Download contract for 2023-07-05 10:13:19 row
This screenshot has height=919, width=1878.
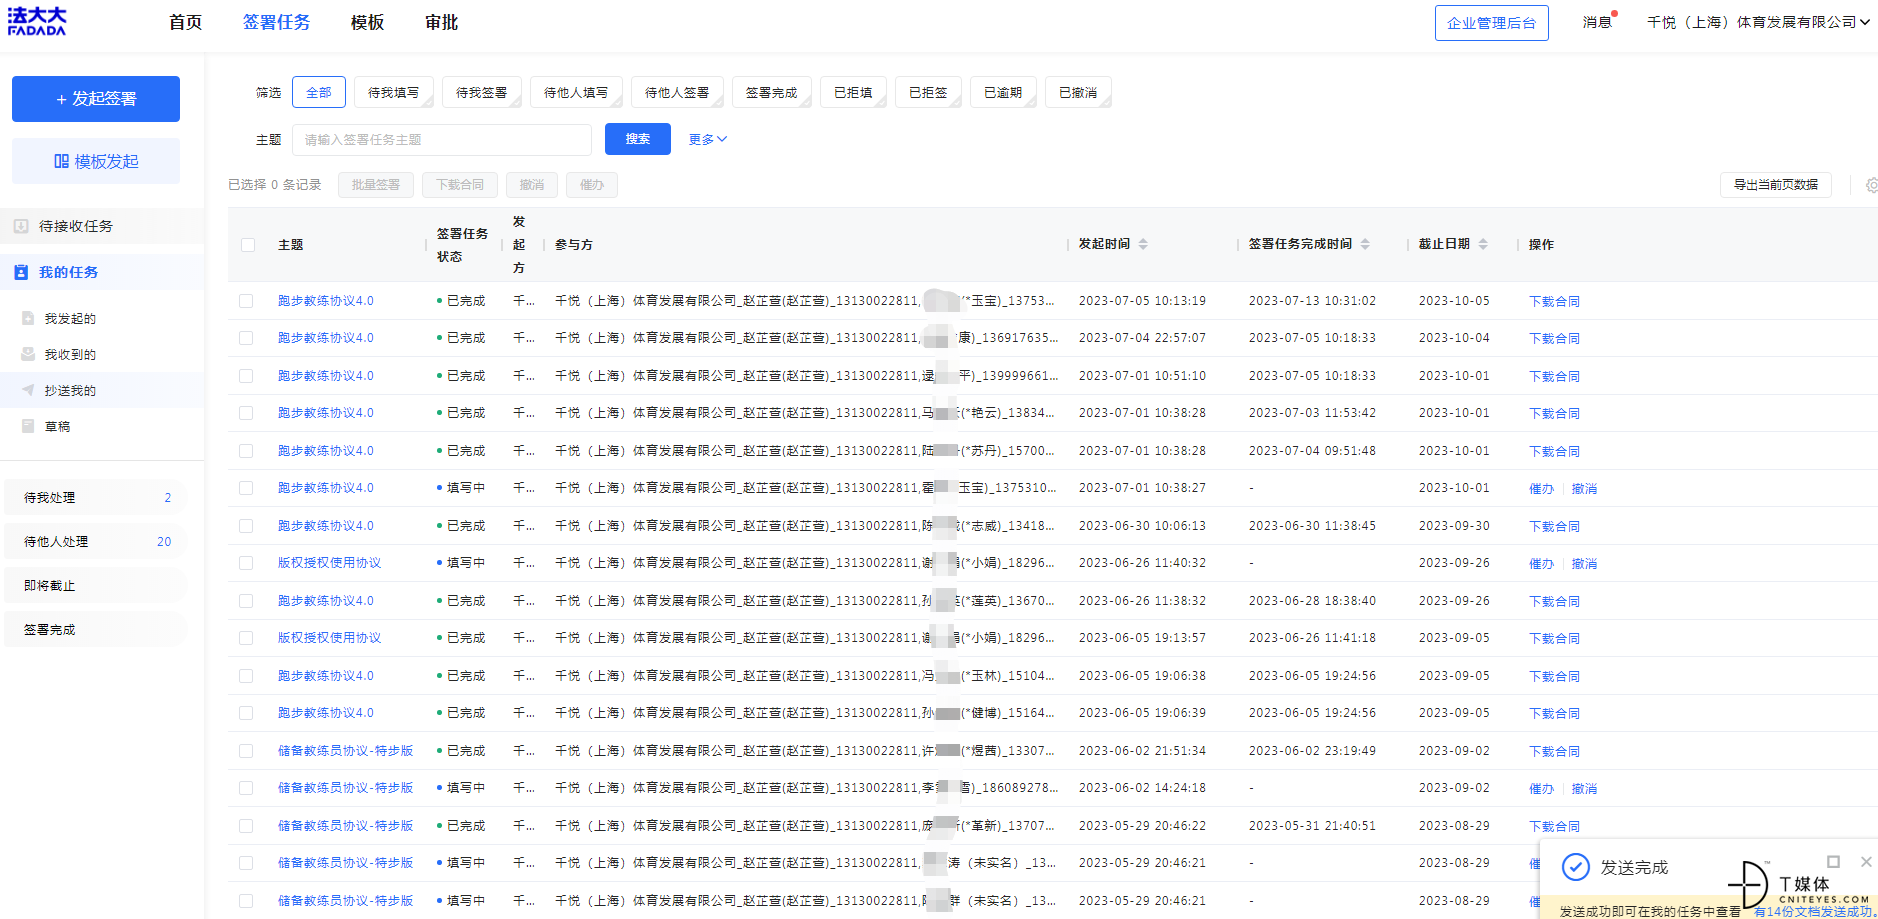pos(1554,301)
